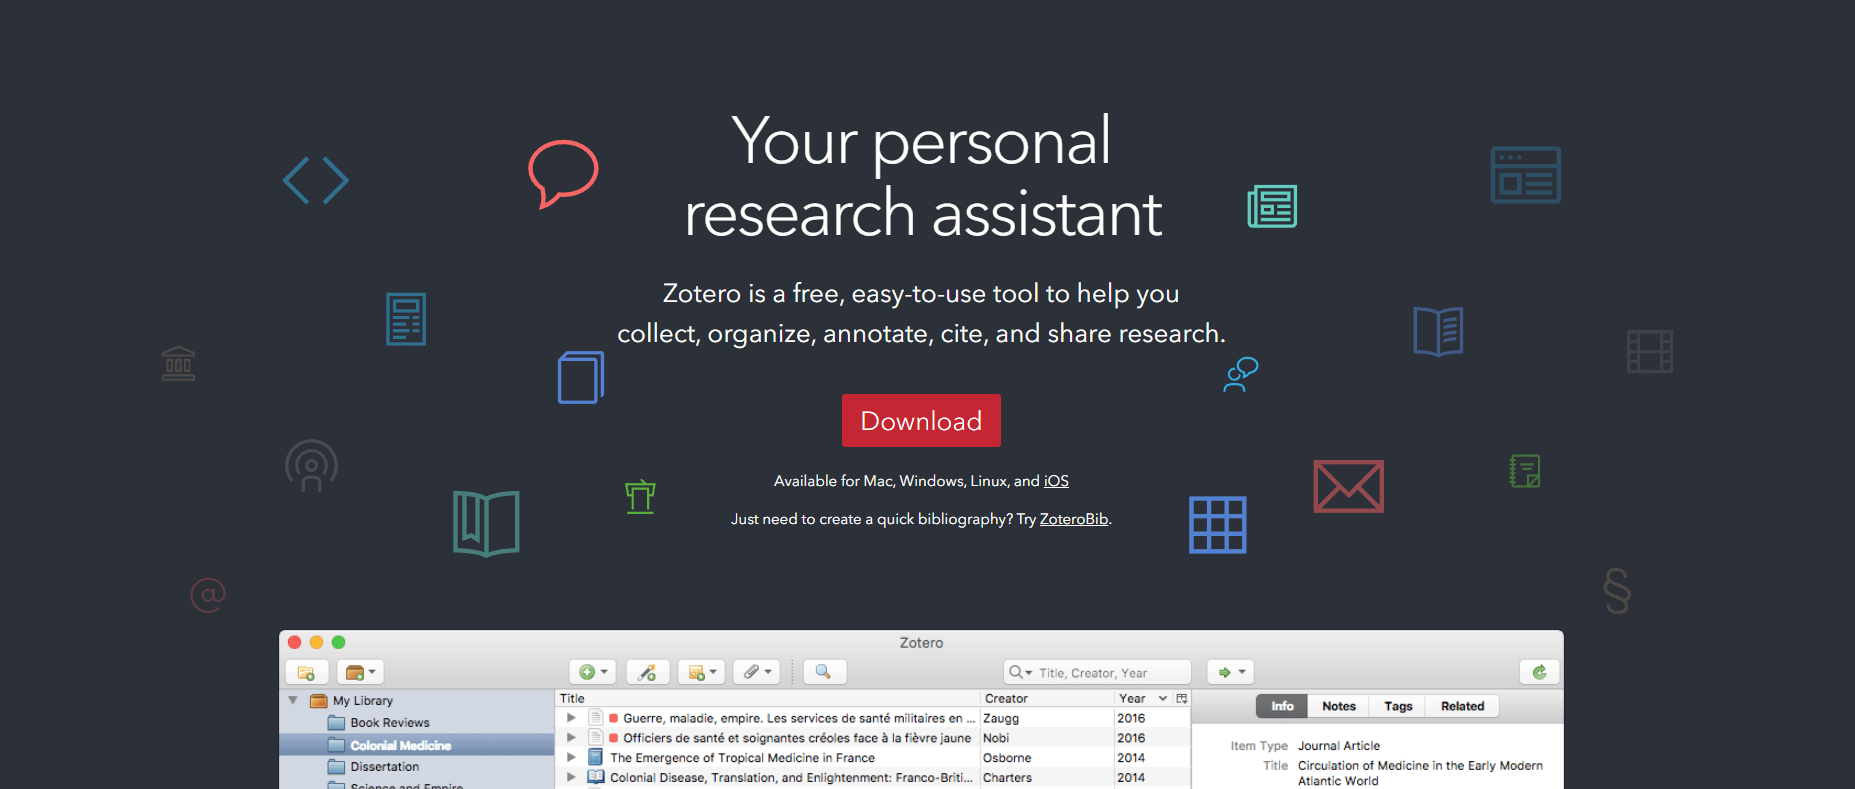
Task: Click creator cell 'Zaugg'
Action: tap(1001, 718)
